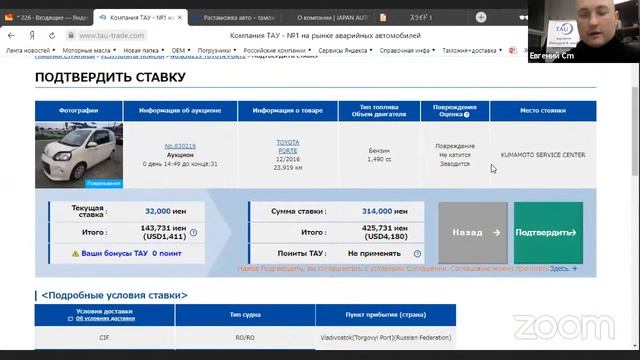Click the help icon beside 'Не применять'
This screenshot has height=360, width=640.
pyautogui.click(x=417, y=253)
